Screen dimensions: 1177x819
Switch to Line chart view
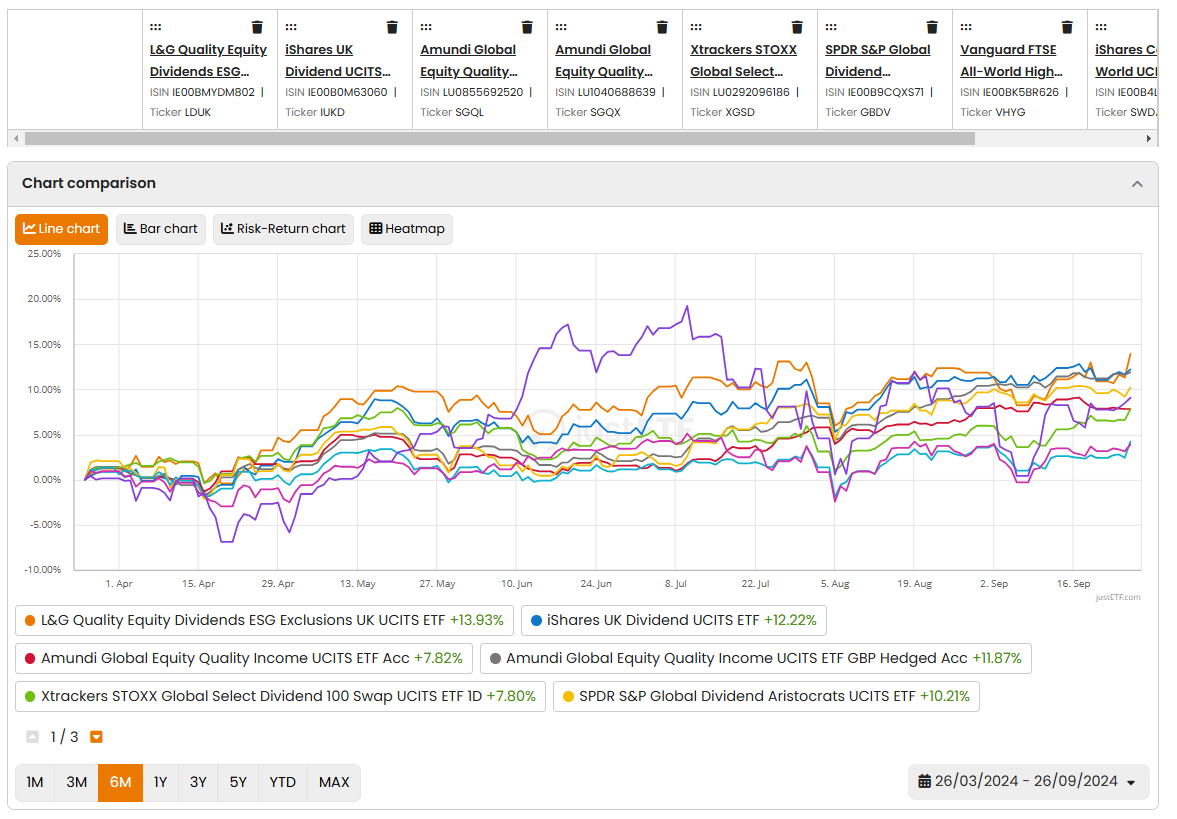point(62,229)
